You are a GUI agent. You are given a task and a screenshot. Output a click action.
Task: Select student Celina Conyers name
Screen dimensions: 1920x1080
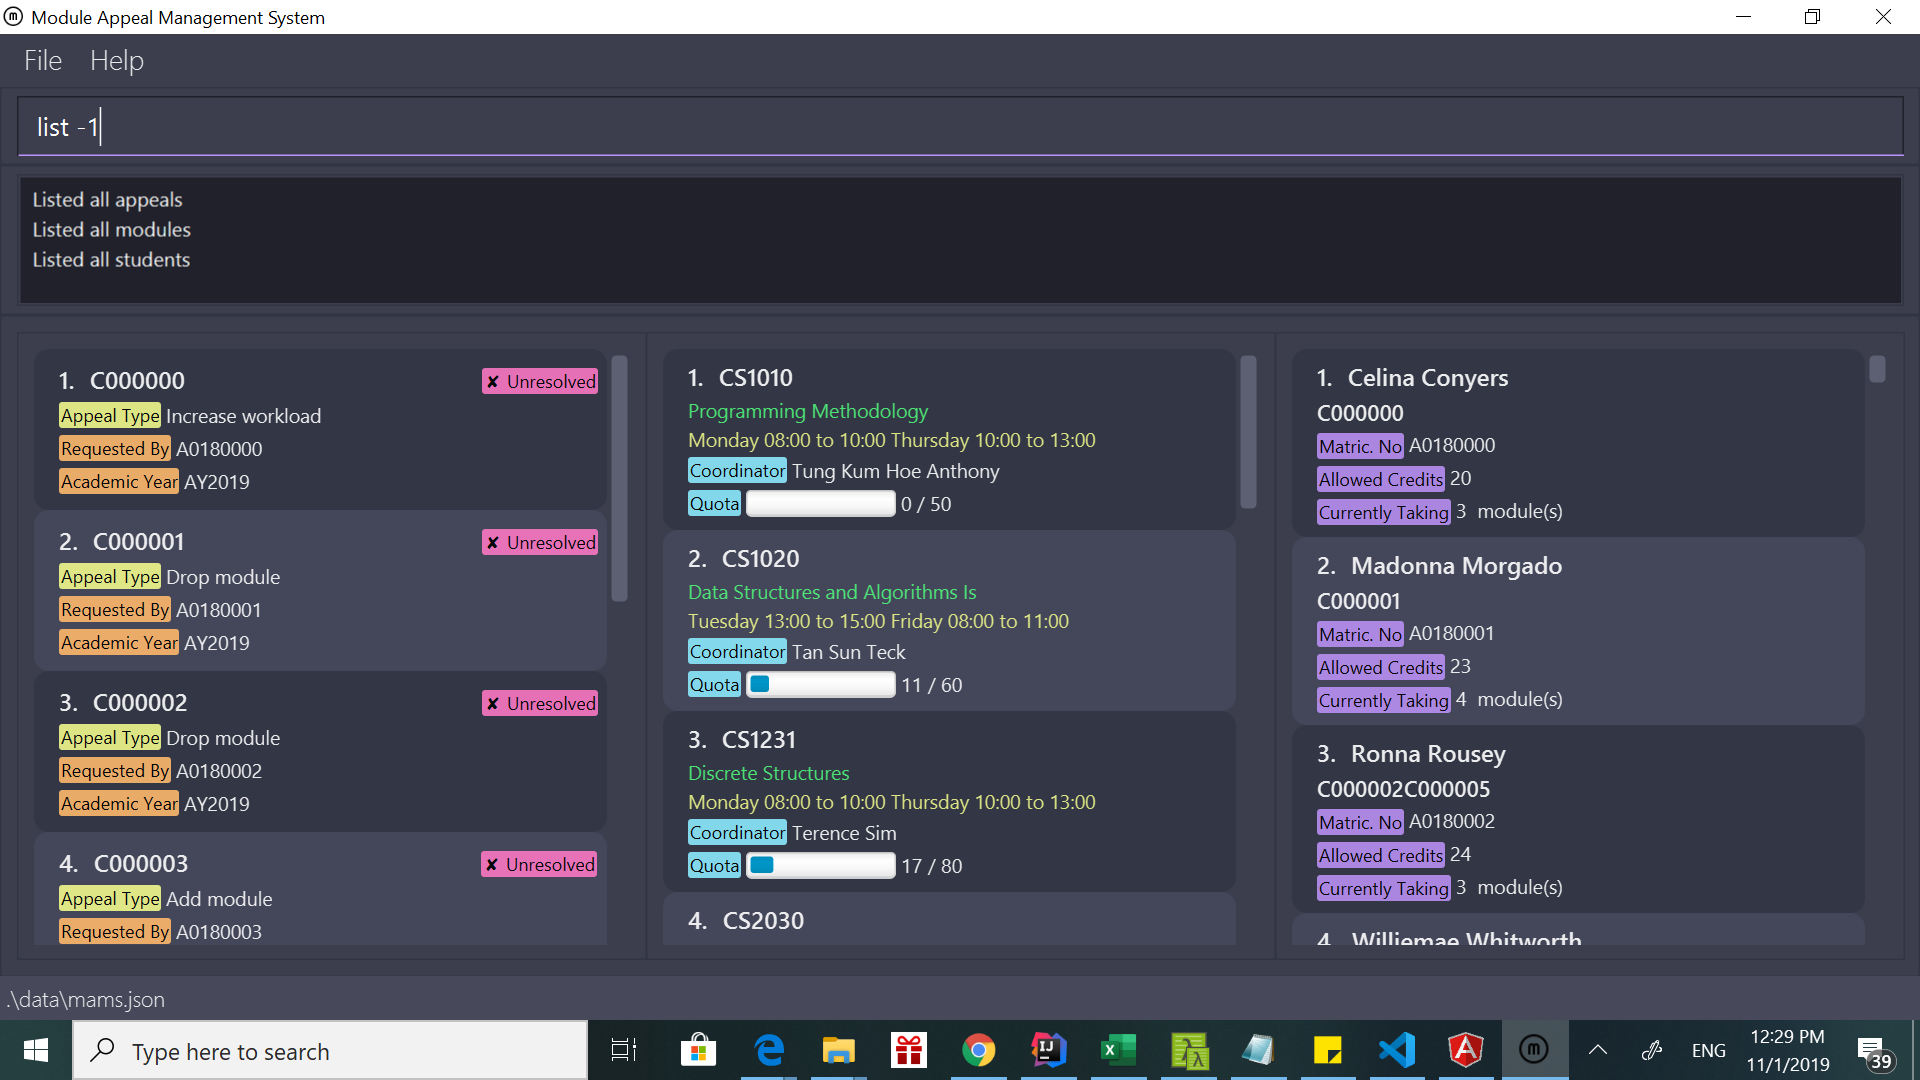[1428, 378]
